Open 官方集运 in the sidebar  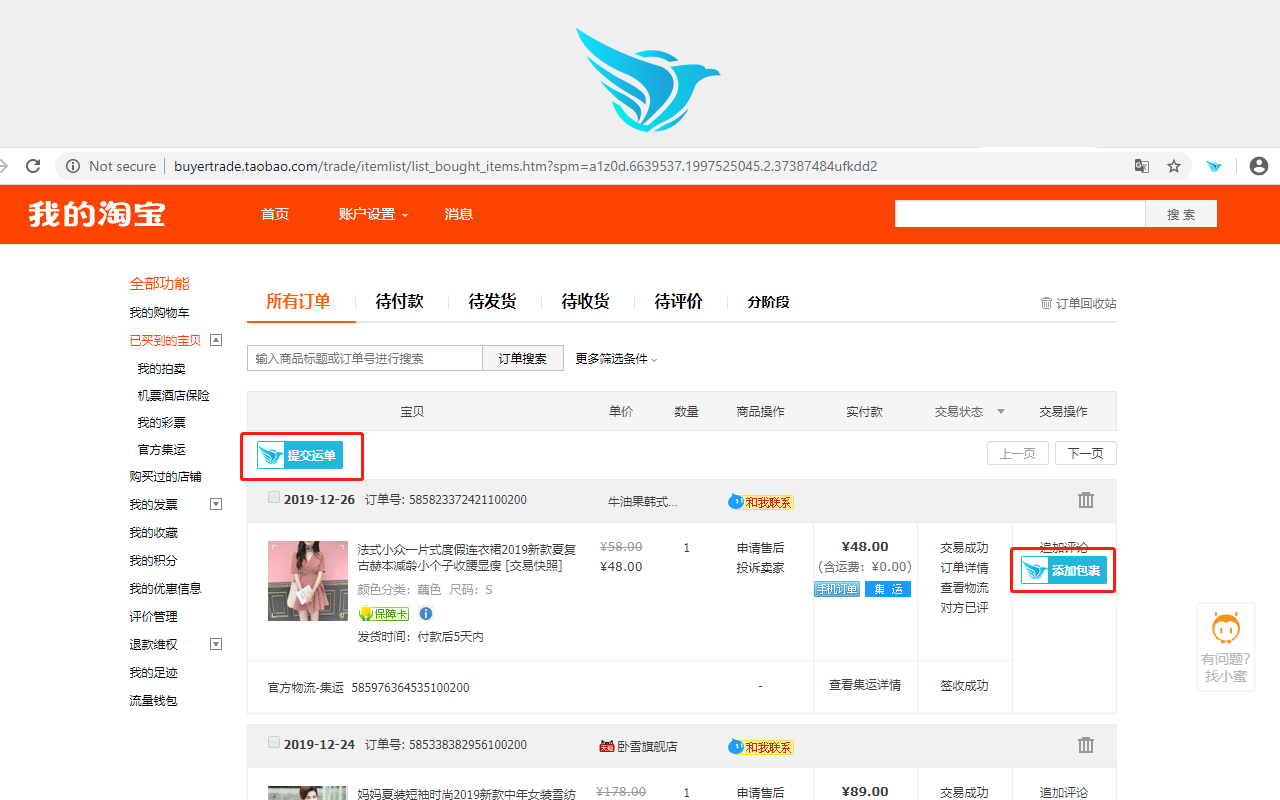pyautogui.click(x=161, y=450)
